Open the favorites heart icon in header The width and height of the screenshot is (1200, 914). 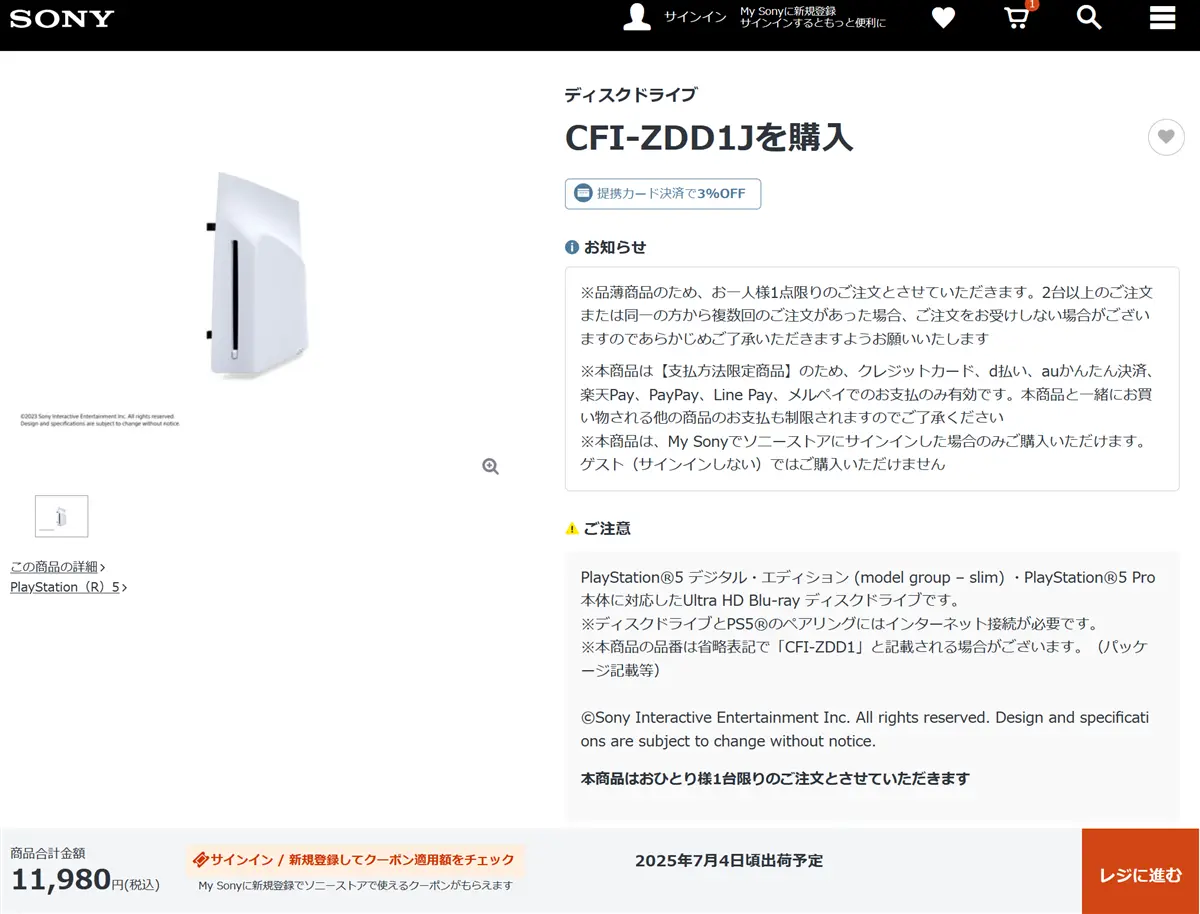point(943,17)
